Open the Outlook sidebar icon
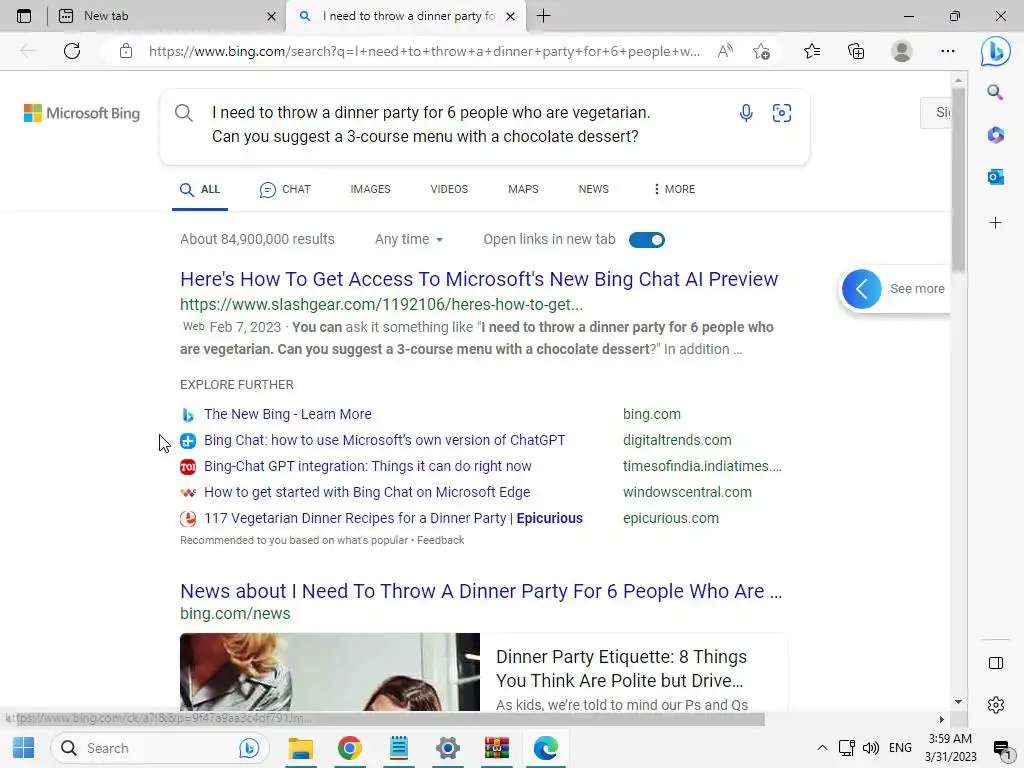 pyautogui.click(x=995, y=176)
